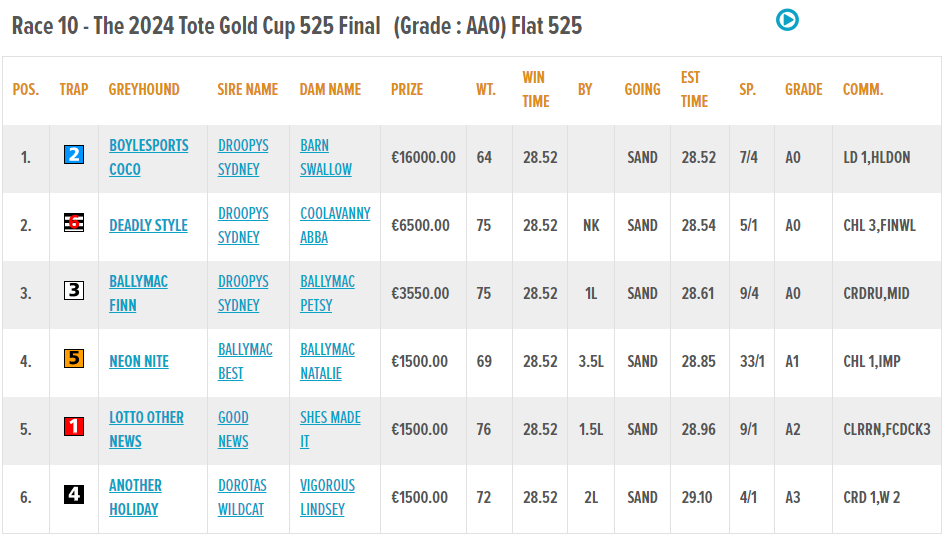Click the white trap 3 icon
946x538 pixels.
[x=74, y=291]
